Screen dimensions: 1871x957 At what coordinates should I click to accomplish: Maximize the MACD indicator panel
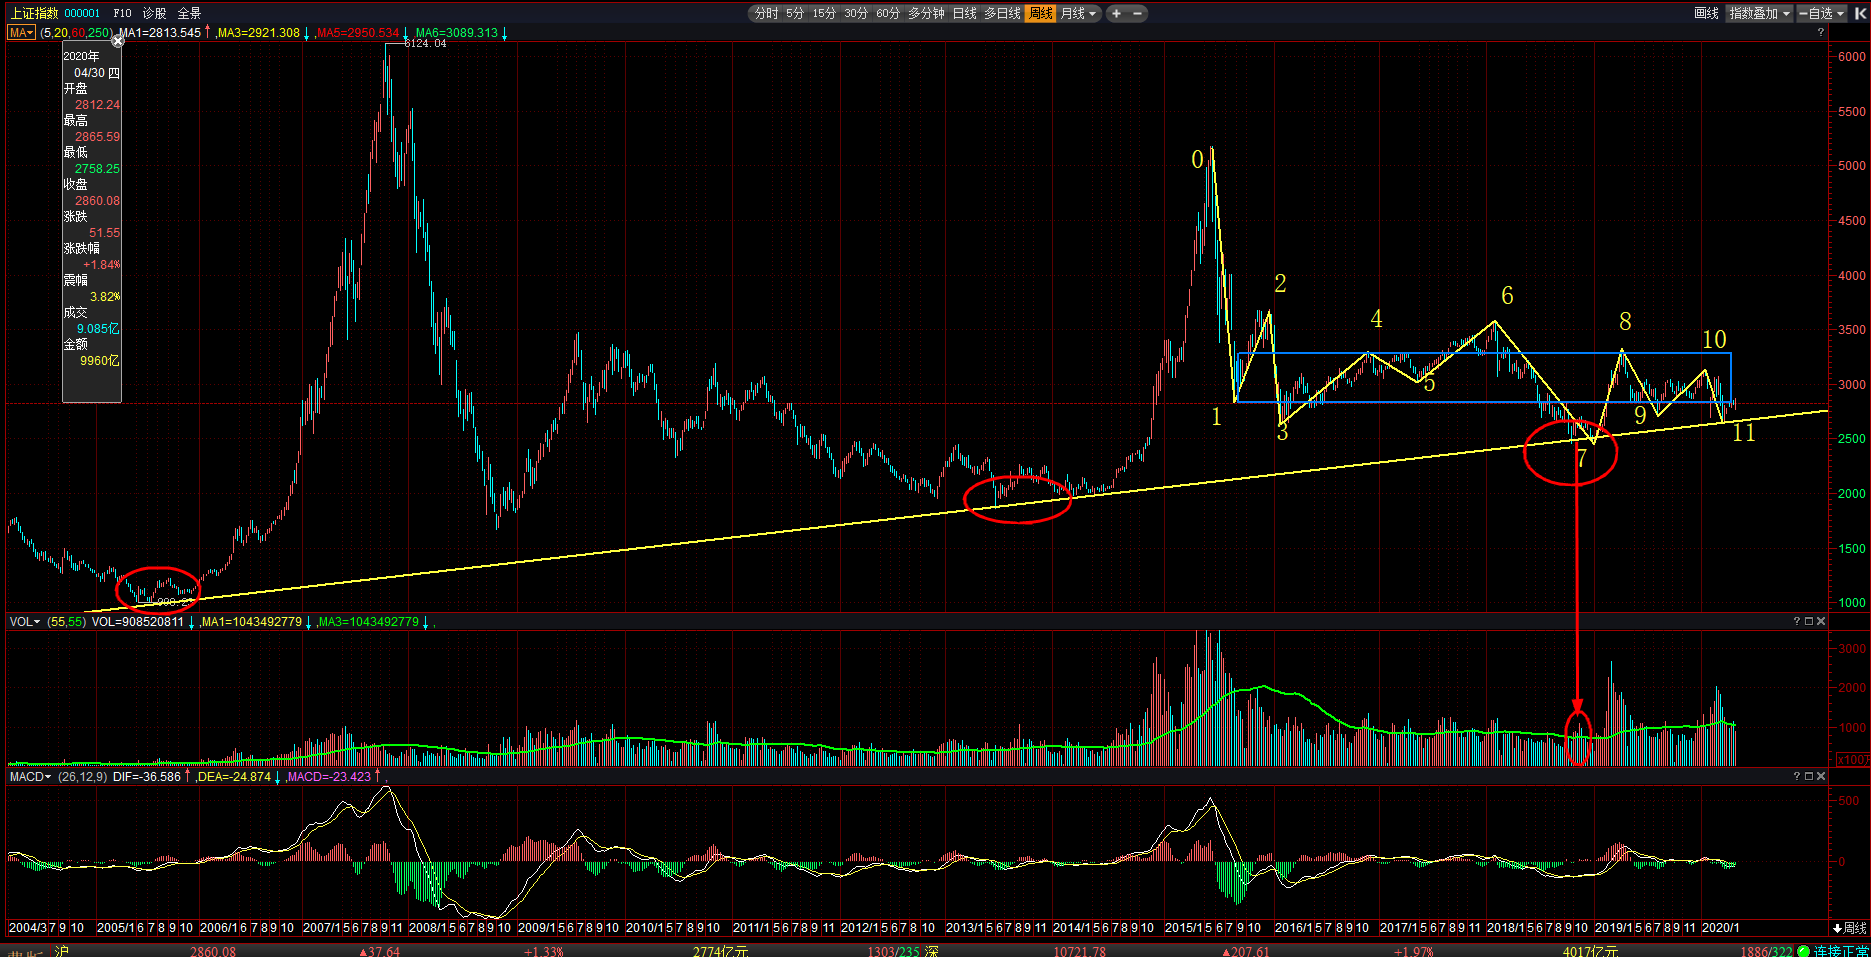coord(1808,776)
